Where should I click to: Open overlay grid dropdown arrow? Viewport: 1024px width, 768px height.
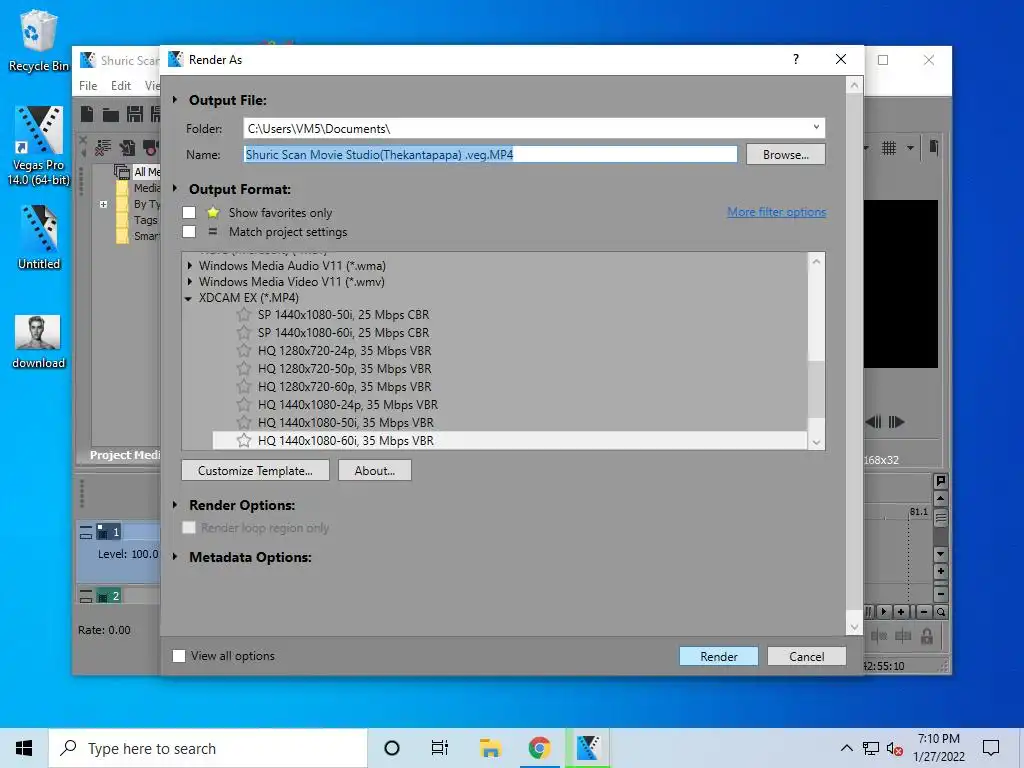tap(910, 148)
